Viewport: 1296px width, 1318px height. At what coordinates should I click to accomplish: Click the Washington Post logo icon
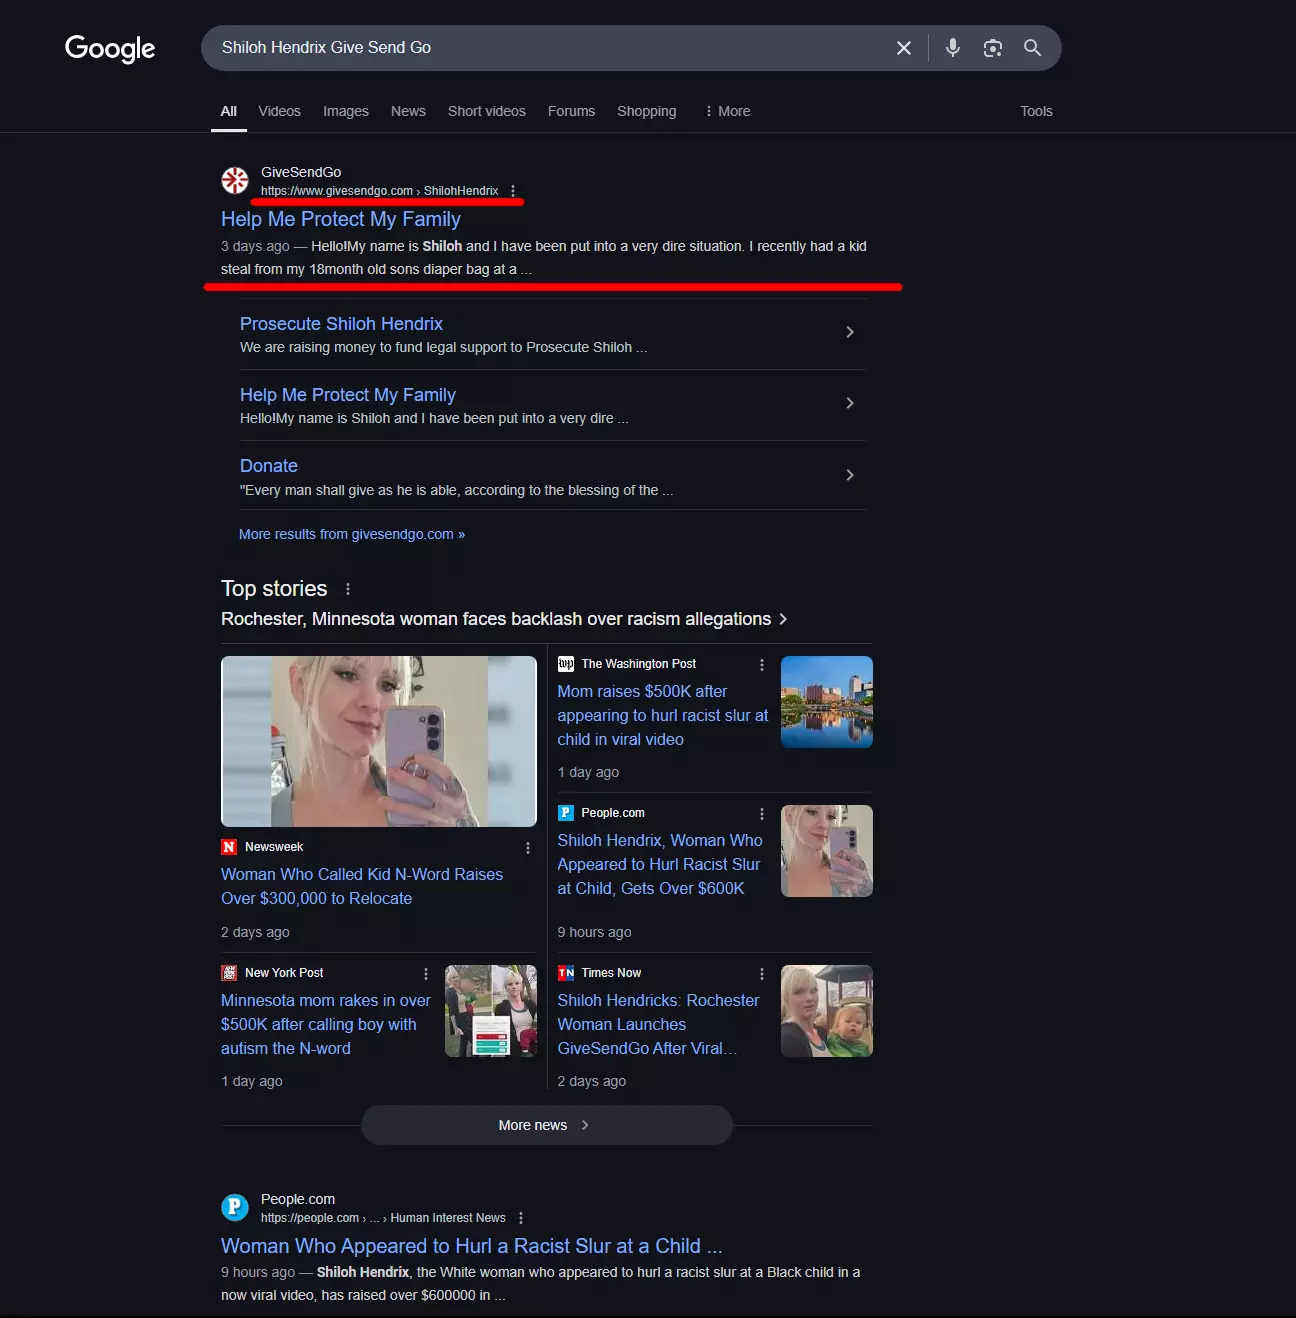tap(566, 664)
